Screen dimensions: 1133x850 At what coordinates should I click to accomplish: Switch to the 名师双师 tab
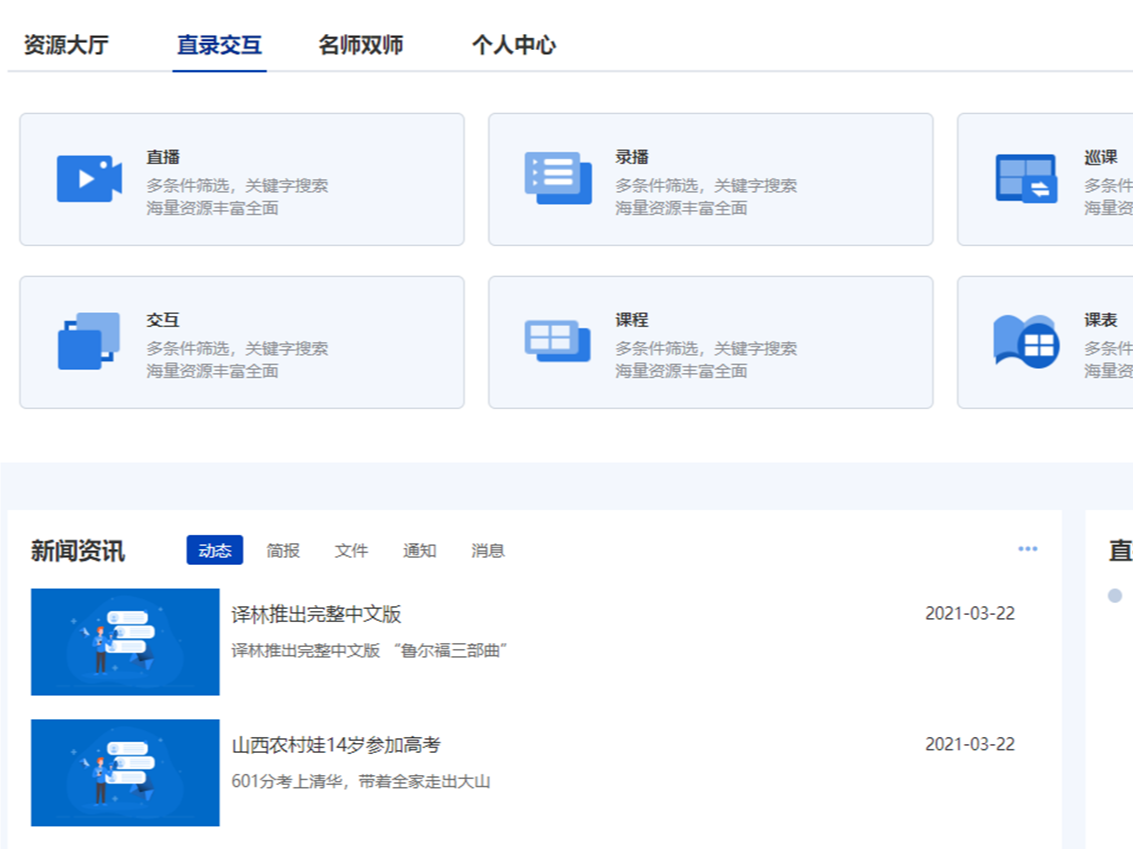click(361, 45)
